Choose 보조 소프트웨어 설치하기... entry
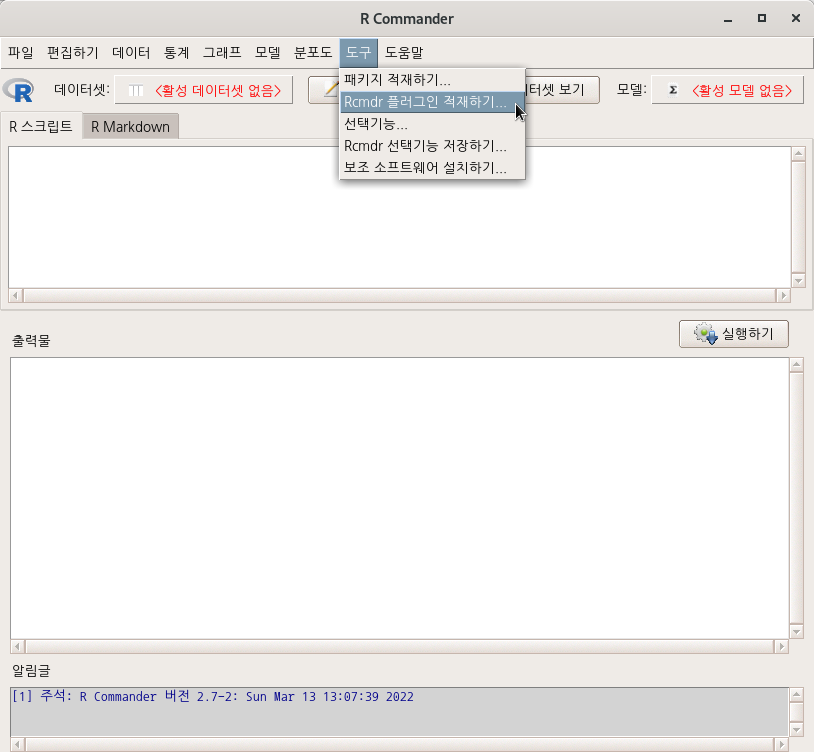 tap(432, 168)
